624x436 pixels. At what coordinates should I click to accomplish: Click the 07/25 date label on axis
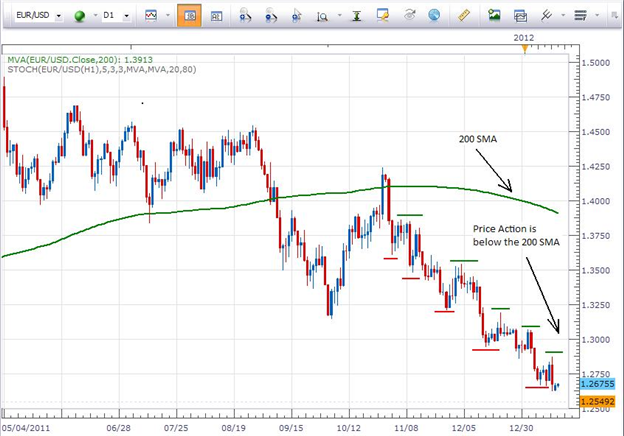click(x=176, y=428)
